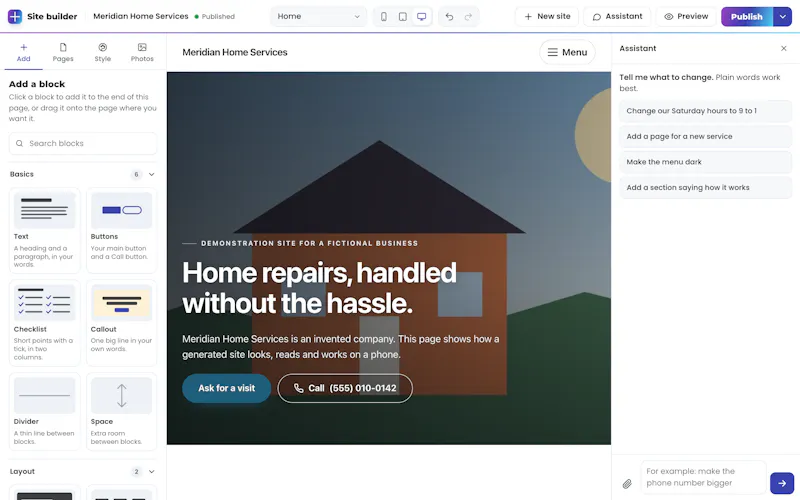Collapse the Layout section
This screenshot has width=800, height=500.
click(x=152, y=471)
